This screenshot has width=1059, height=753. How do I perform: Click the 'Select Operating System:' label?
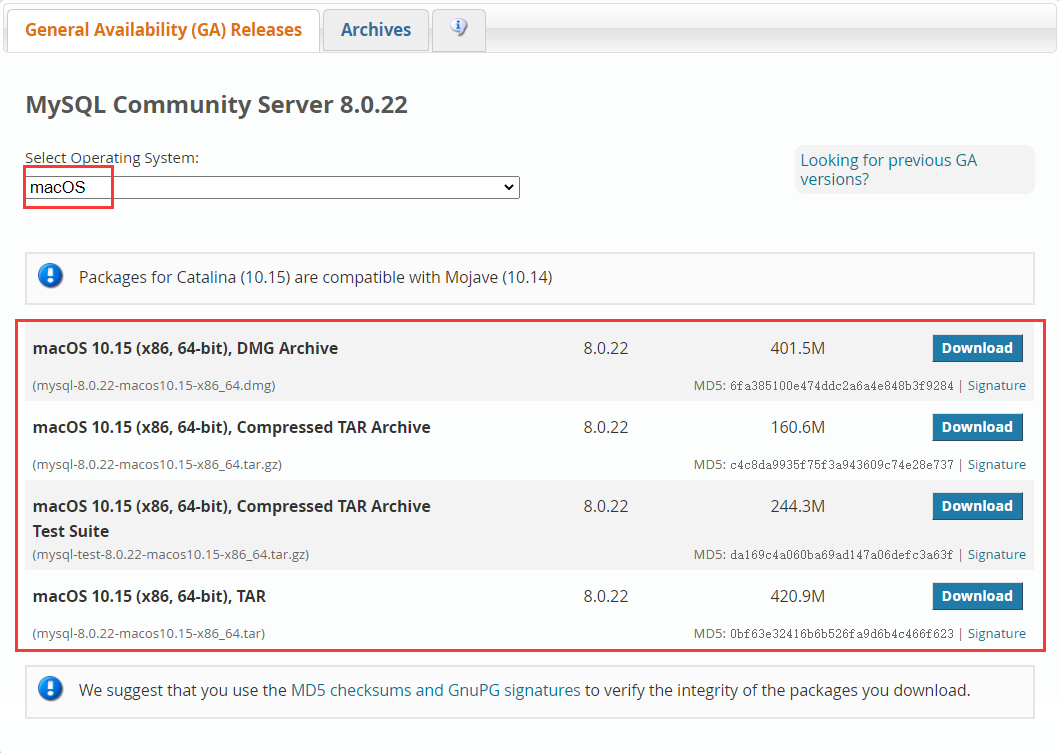pos(112,158)
